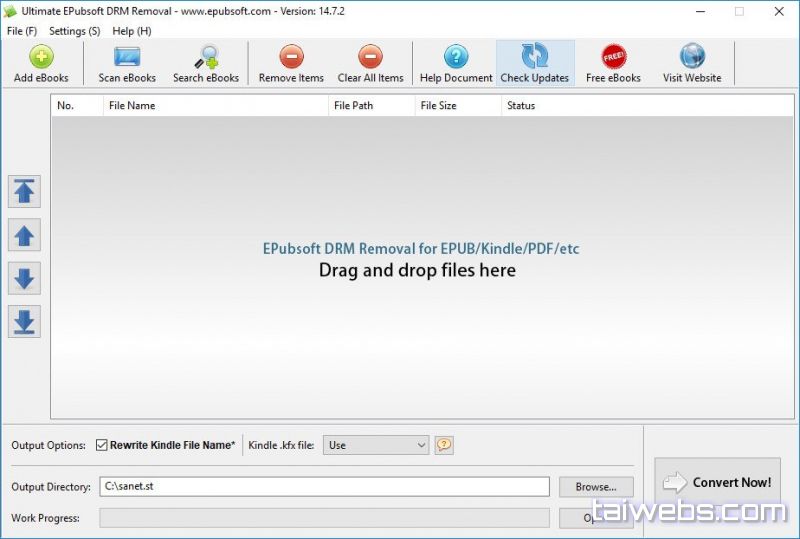The width and height of the screenshot is (800, 539).
Task: Toggle the Rewrite Kindle File Name checkbox
Action: 102,445
